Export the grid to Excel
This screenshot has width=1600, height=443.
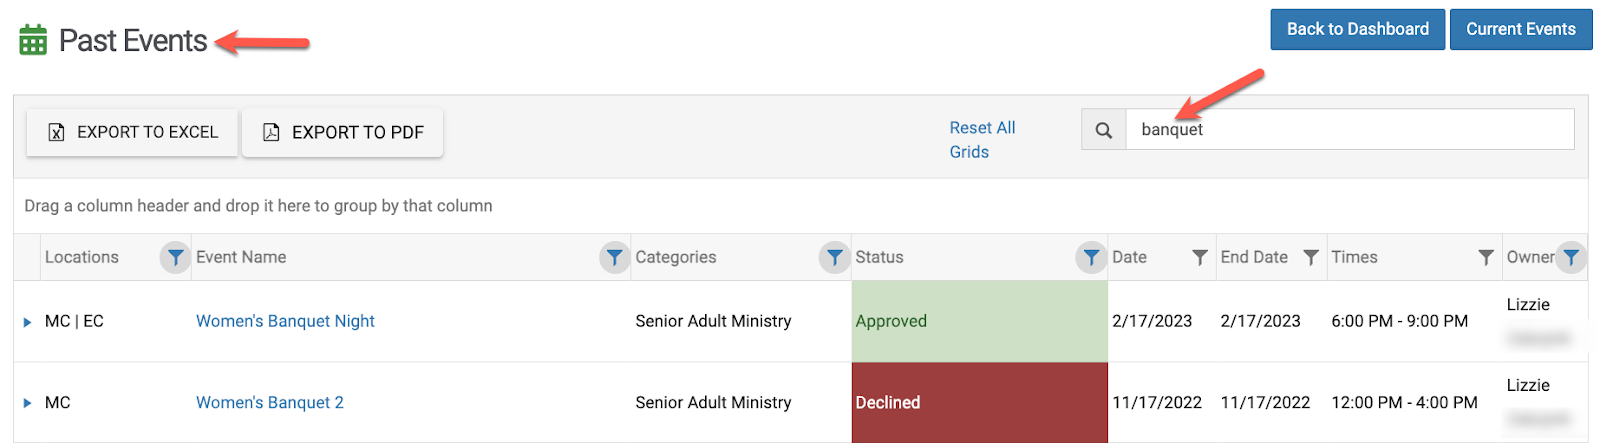click(132, 132)
